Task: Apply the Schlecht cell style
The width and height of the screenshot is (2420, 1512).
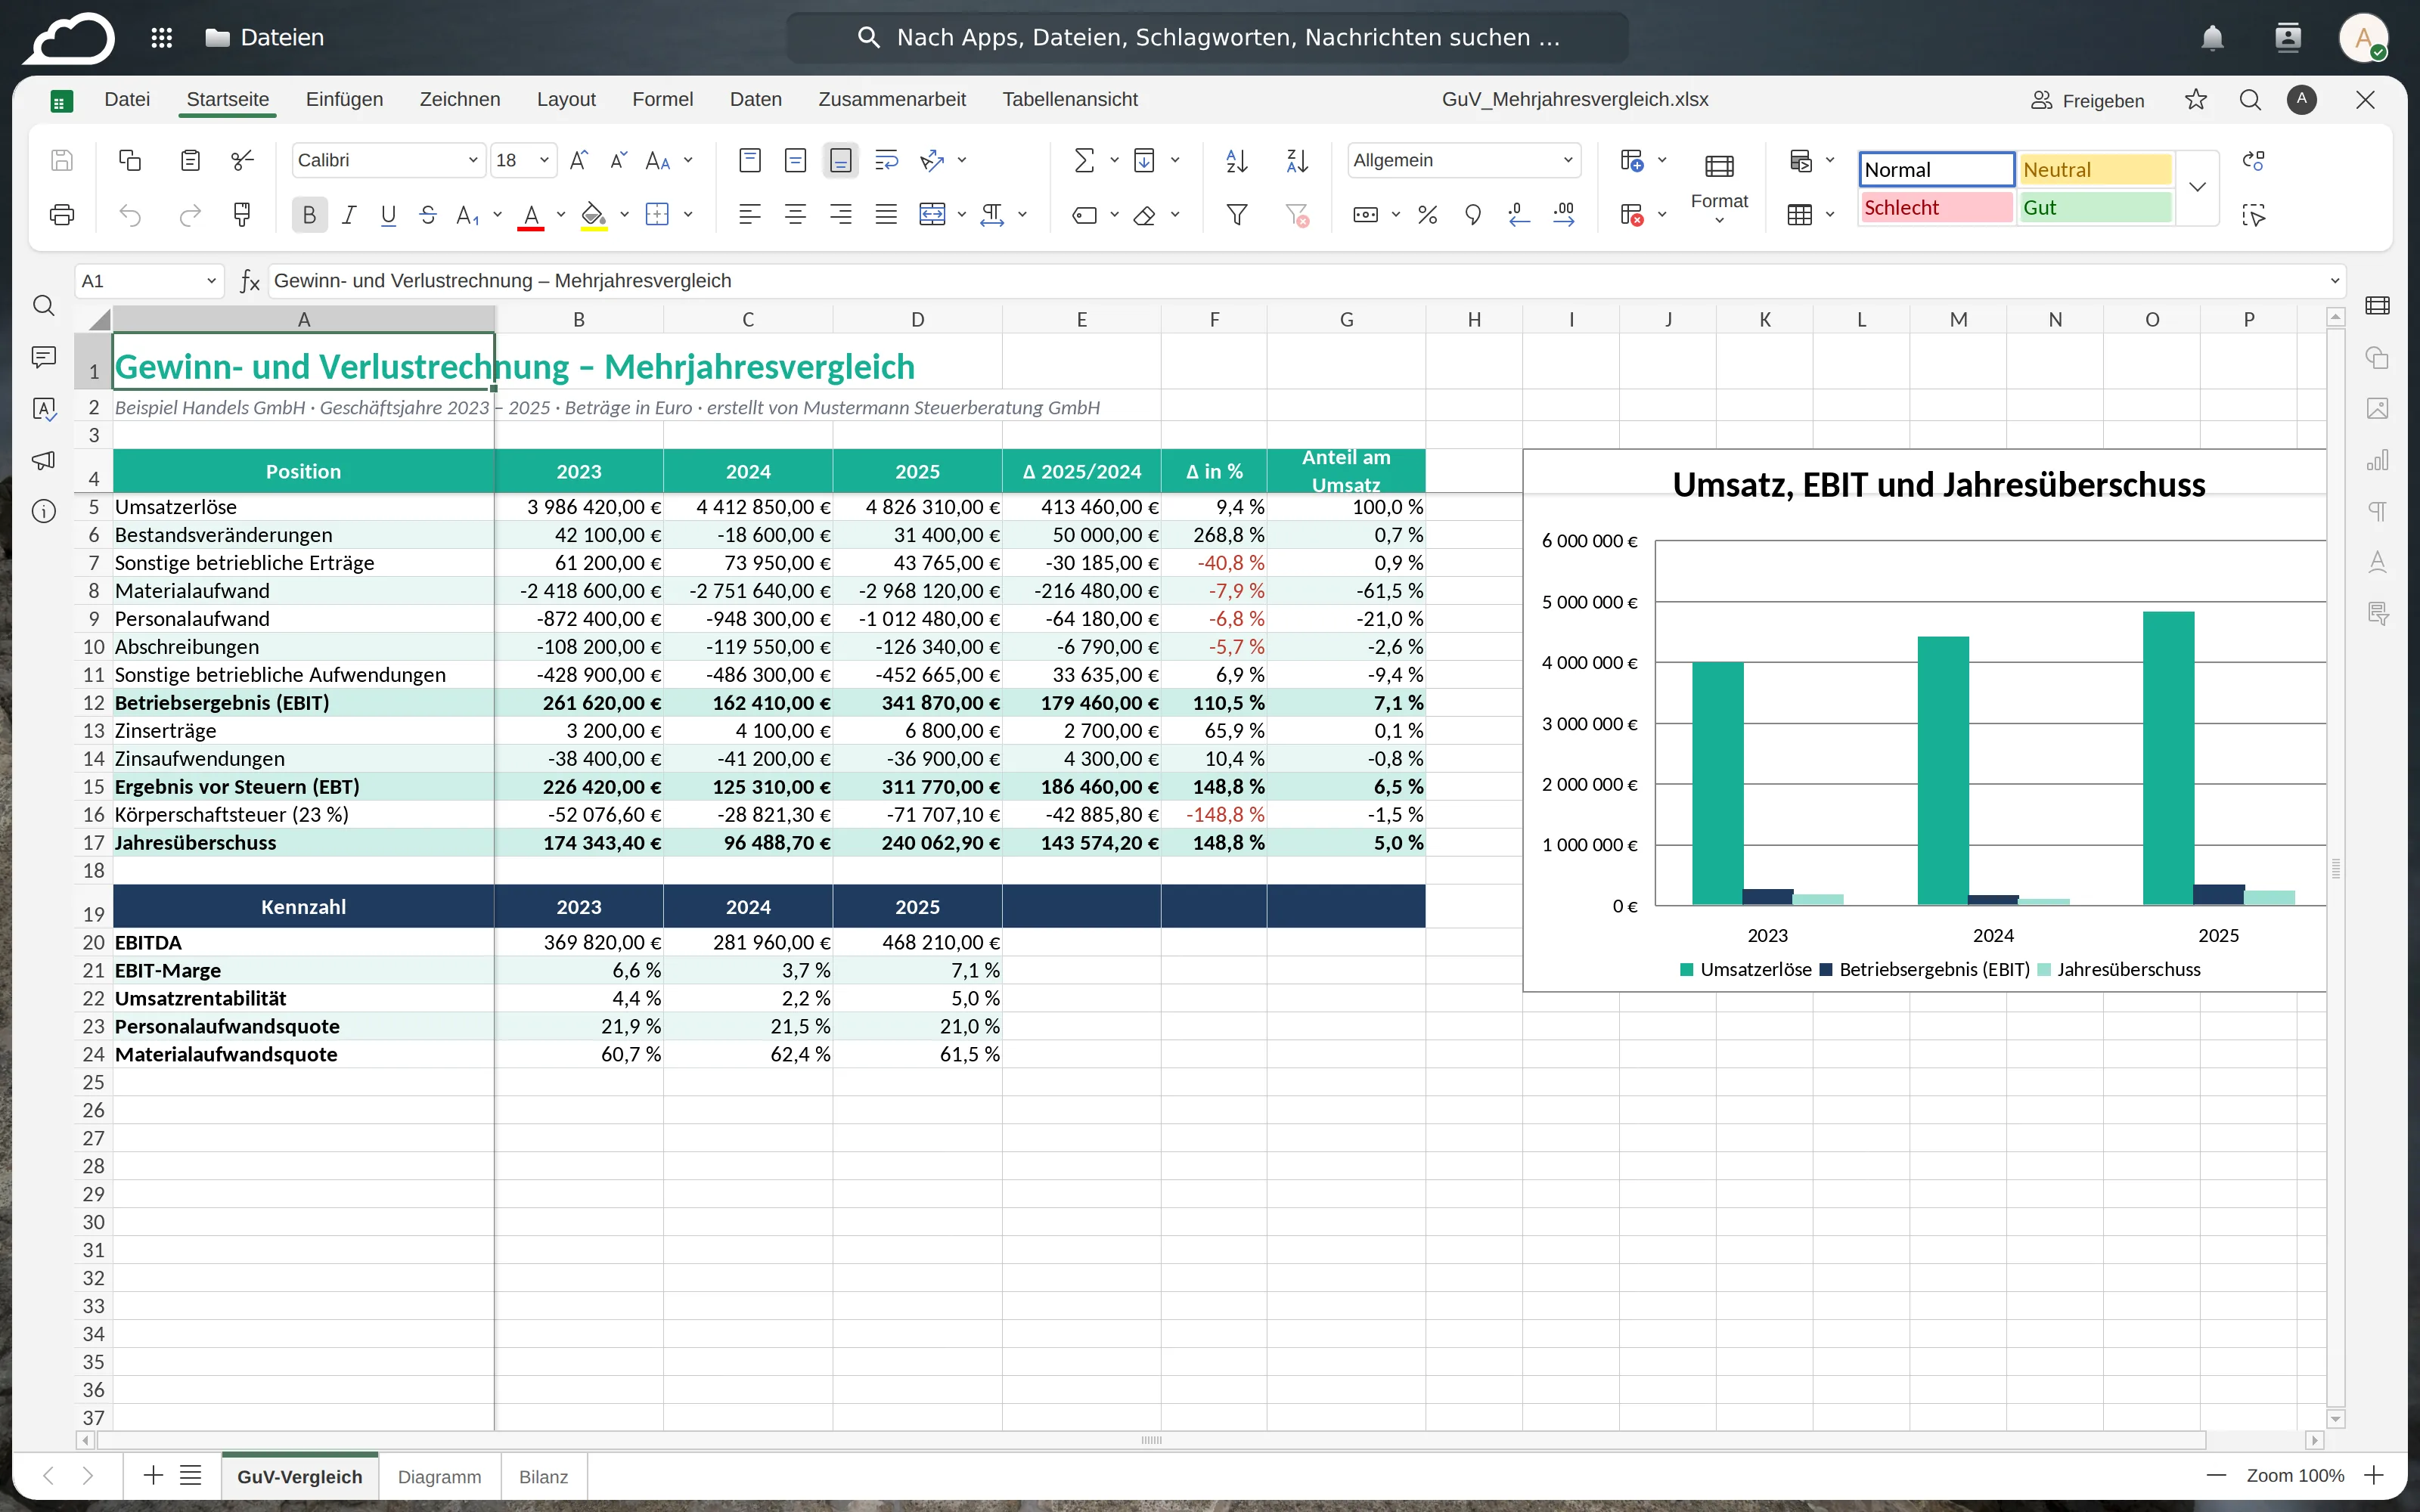Action: pos(1936,208)
